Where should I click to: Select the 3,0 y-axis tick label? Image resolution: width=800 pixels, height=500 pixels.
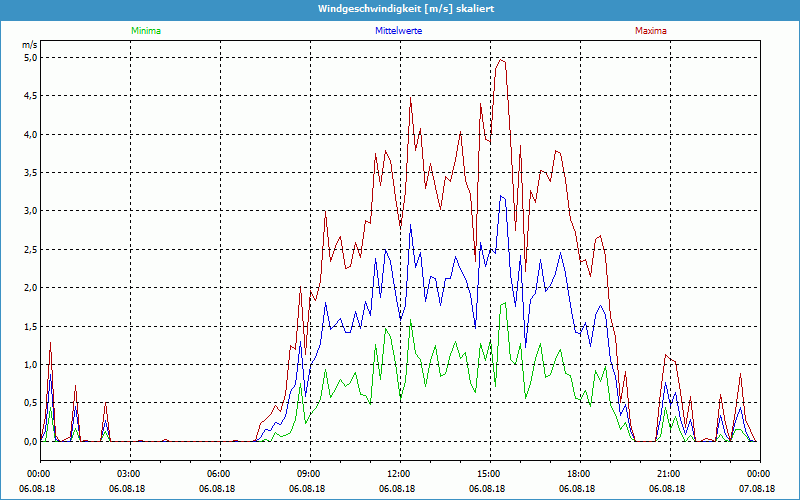click(x=30, y=211)
